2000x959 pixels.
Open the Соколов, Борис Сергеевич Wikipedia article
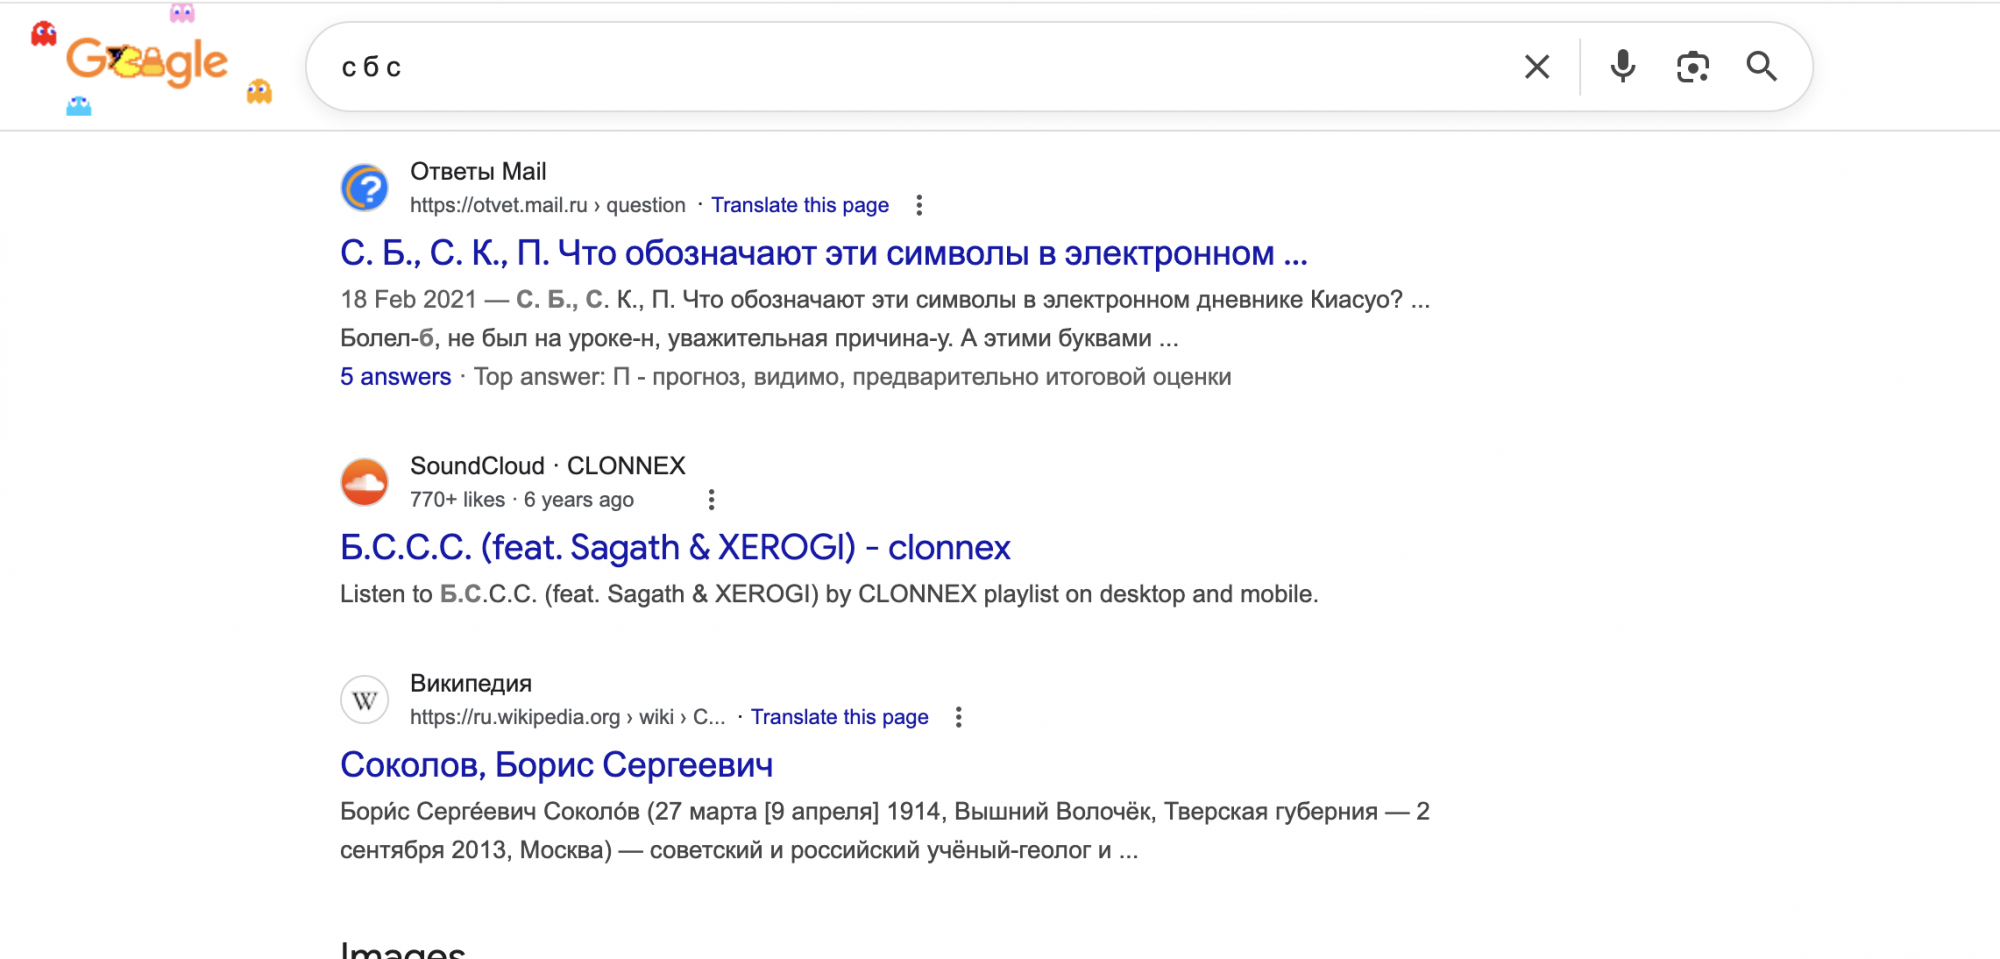557,764
